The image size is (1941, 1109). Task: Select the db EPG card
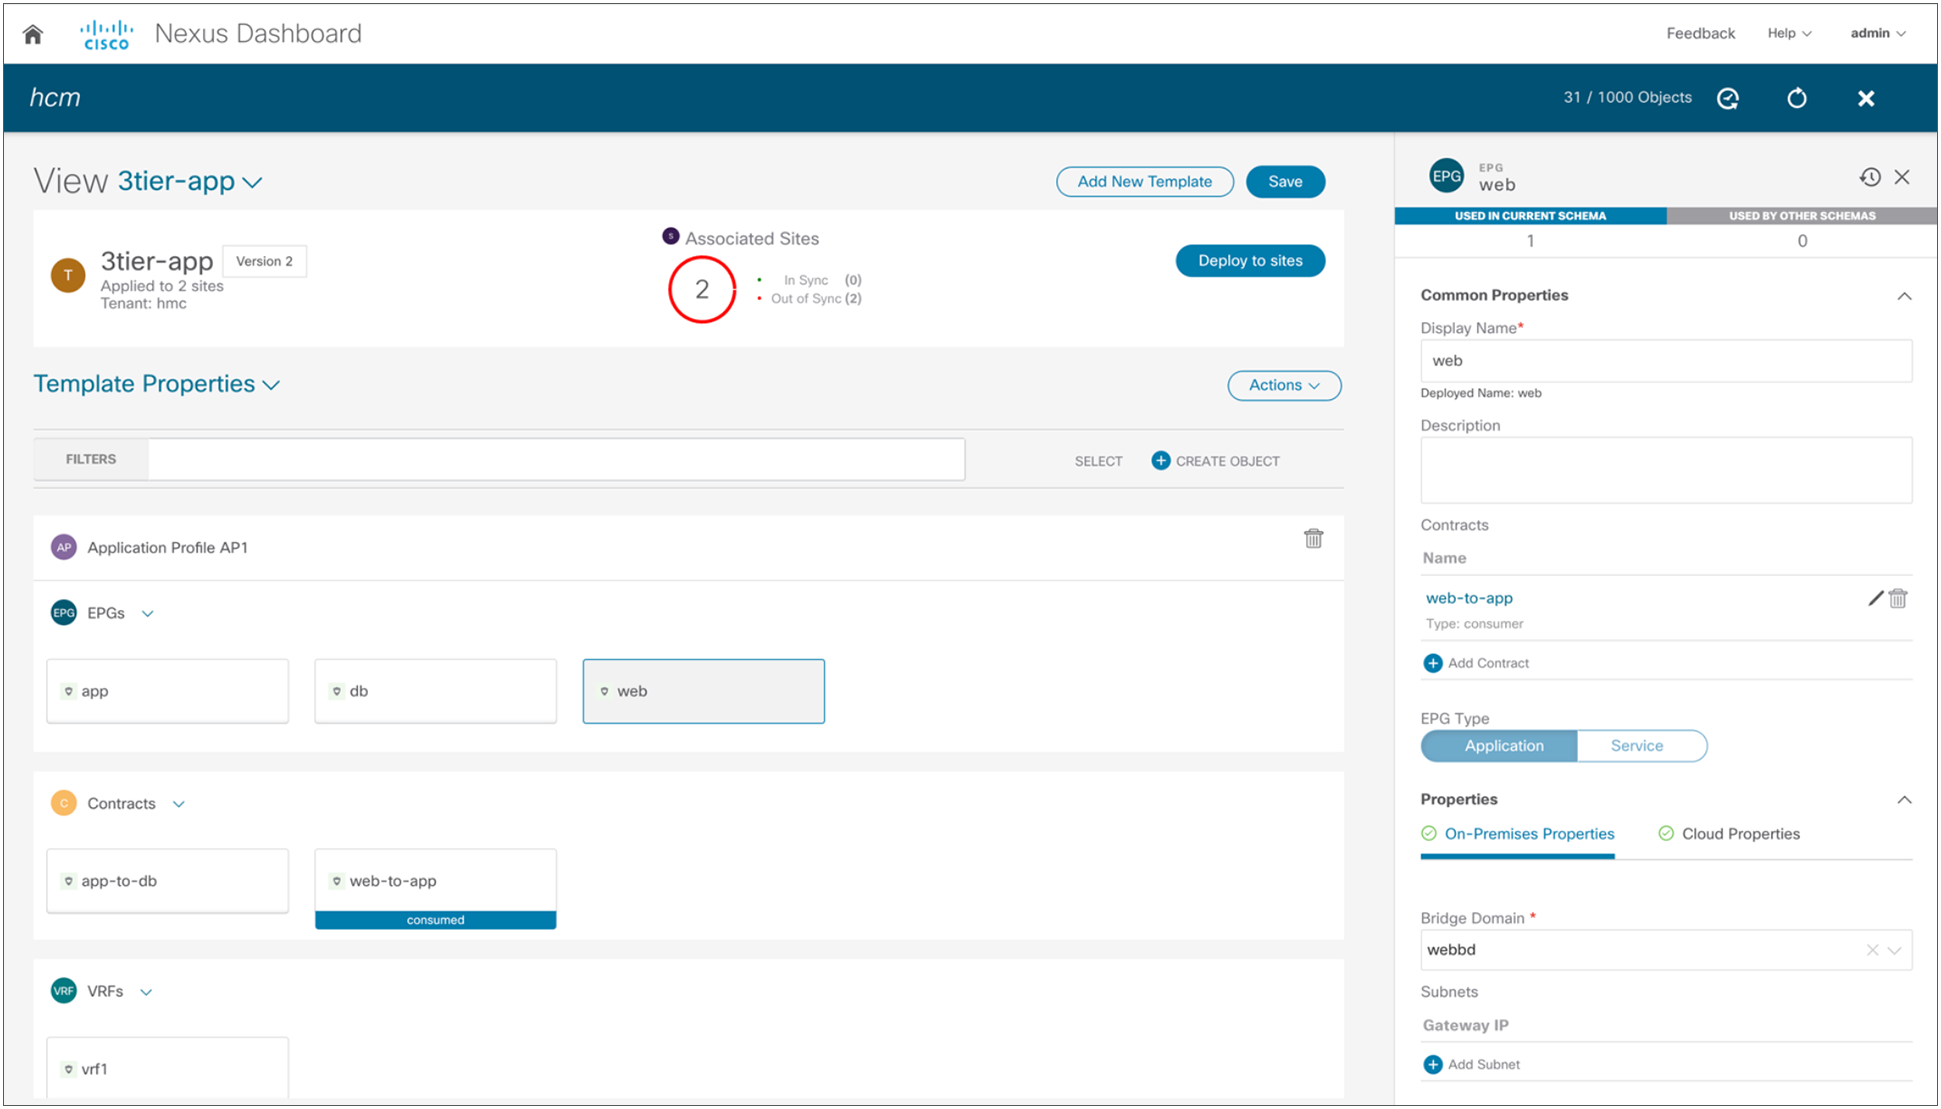point(435,691)
